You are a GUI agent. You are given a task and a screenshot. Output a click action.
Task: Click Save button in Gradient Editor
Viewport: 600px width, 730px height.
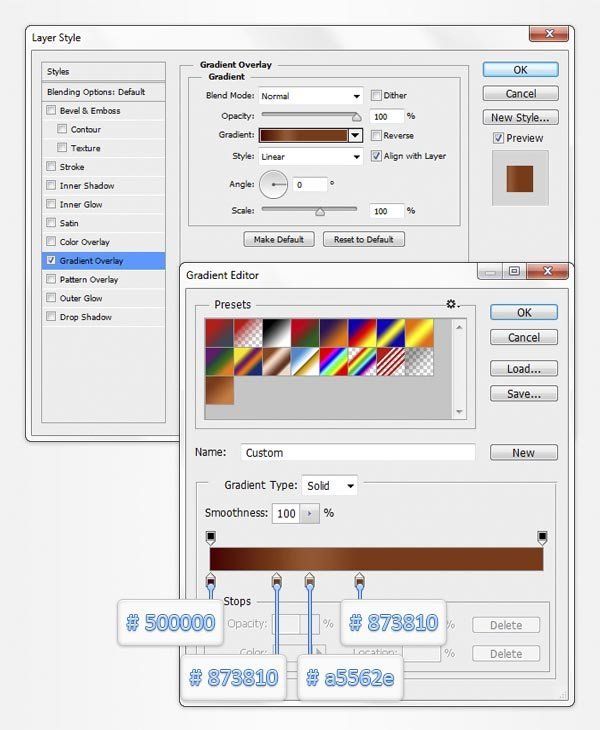pos(524,394)
